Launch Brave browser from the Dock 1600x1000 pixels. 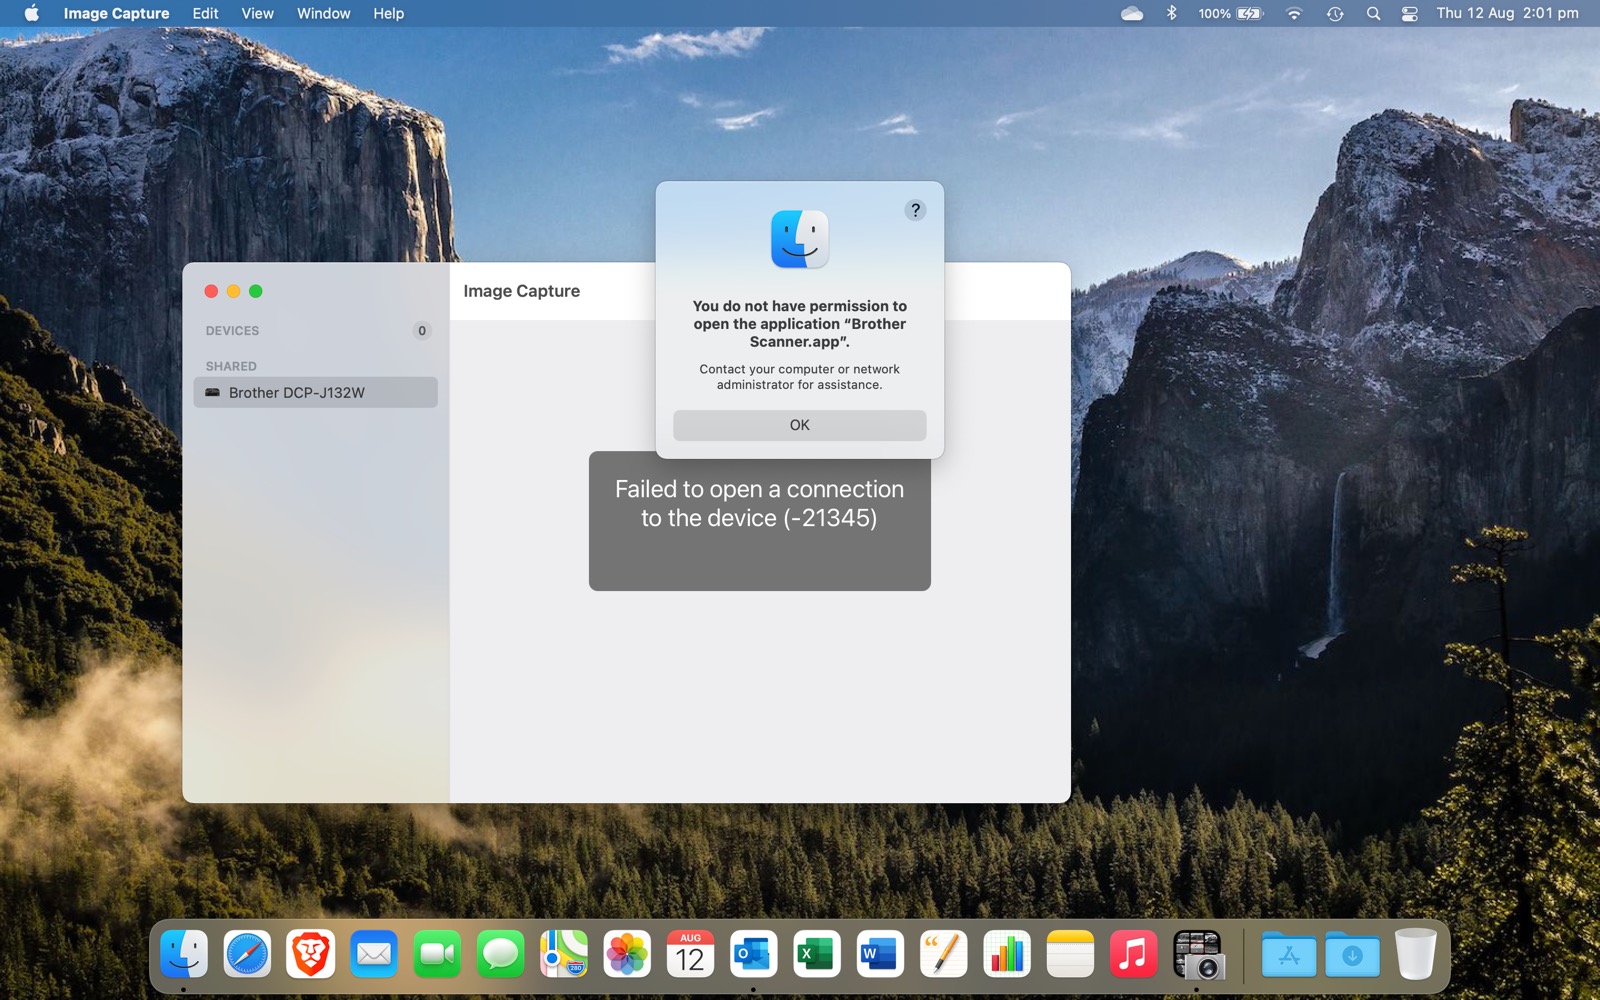[310, 955]
